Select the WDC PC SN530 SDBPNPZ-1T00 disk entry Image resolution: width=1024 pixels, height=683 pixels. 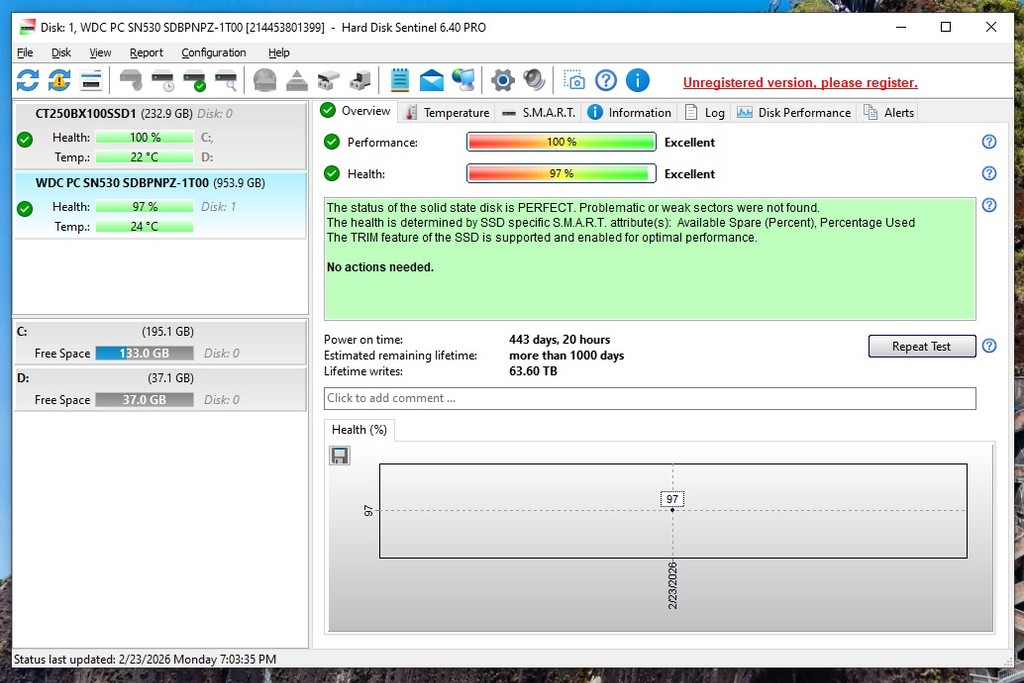pyautogui.click(x=160, y=205)
